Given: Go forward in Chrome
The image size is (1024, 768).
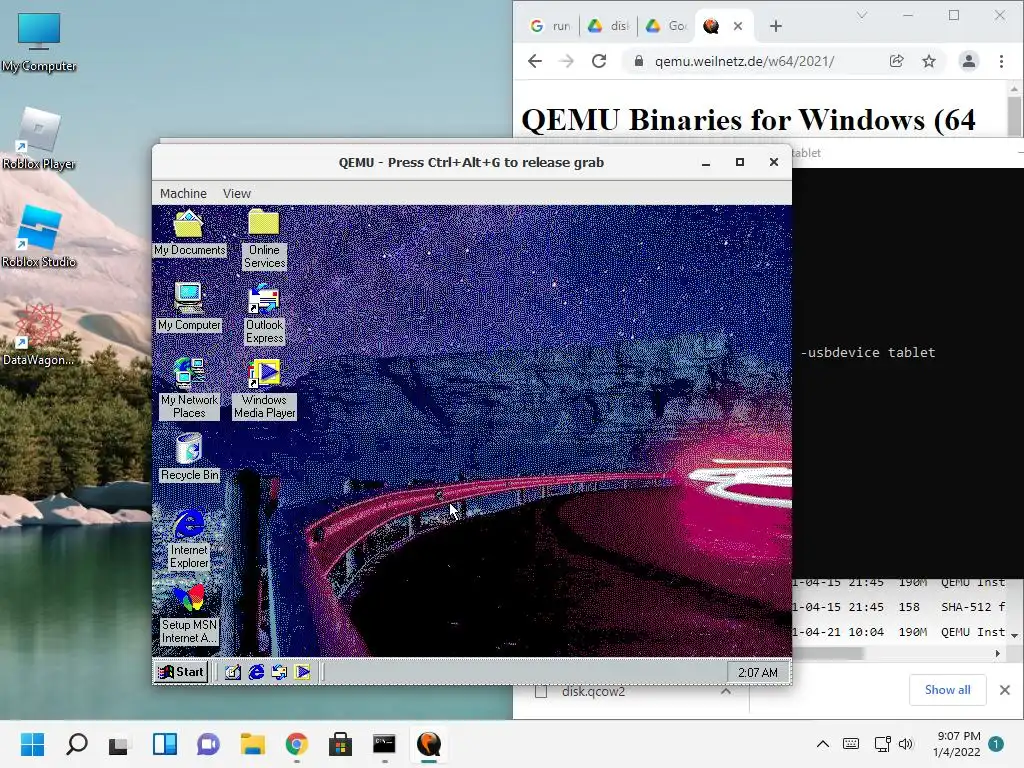Looking at the screenshot, I should point(567,61).
